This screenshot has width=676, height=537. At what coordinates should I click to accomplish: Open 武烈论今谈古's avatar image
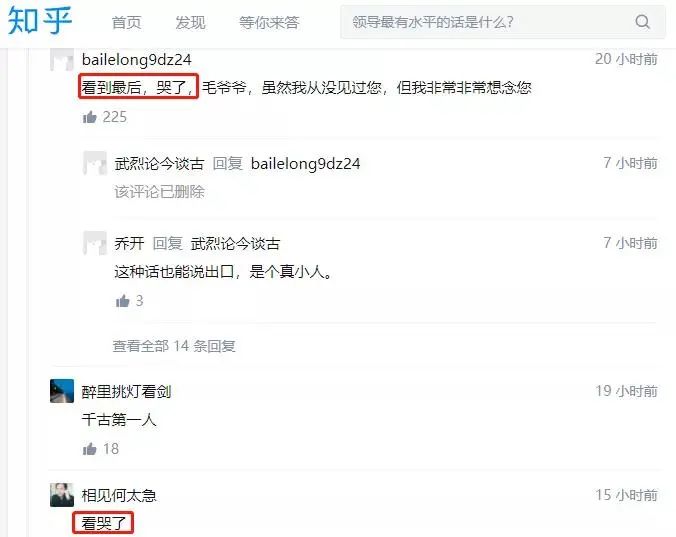94,163
